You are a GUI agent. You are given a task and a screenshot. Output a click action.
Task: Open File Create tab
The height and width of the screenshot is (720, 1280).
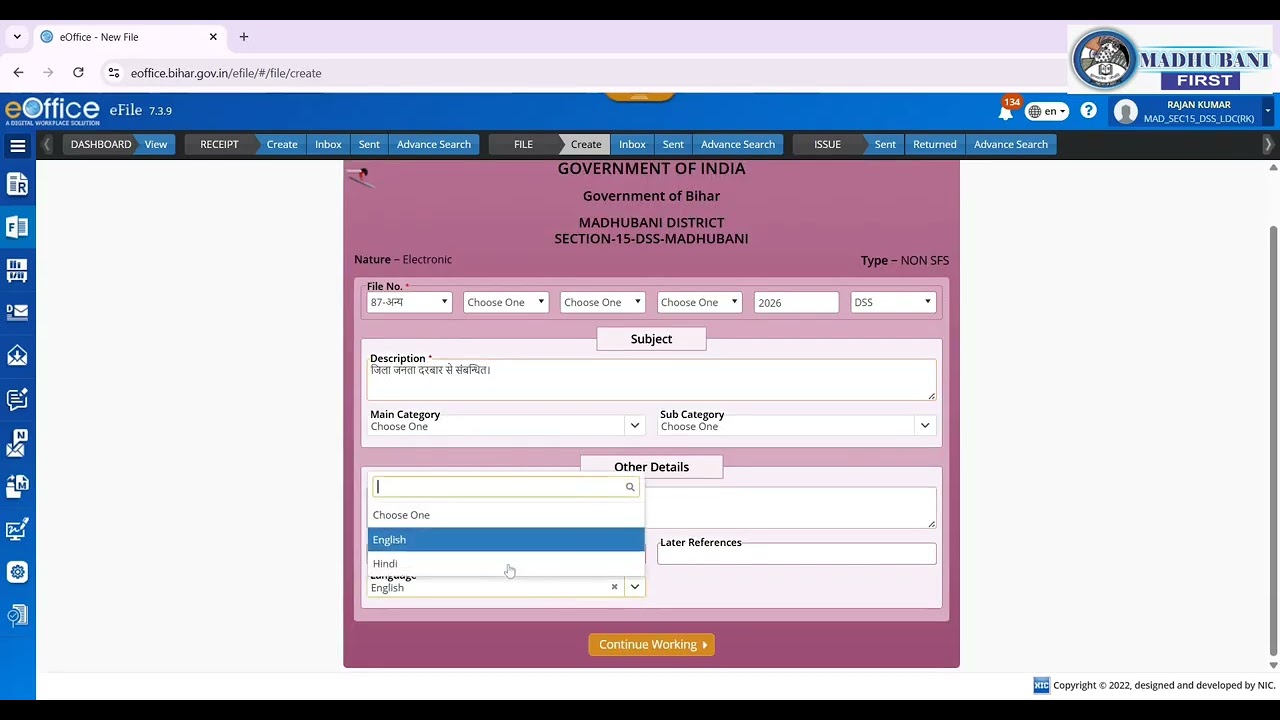point(586,144)
